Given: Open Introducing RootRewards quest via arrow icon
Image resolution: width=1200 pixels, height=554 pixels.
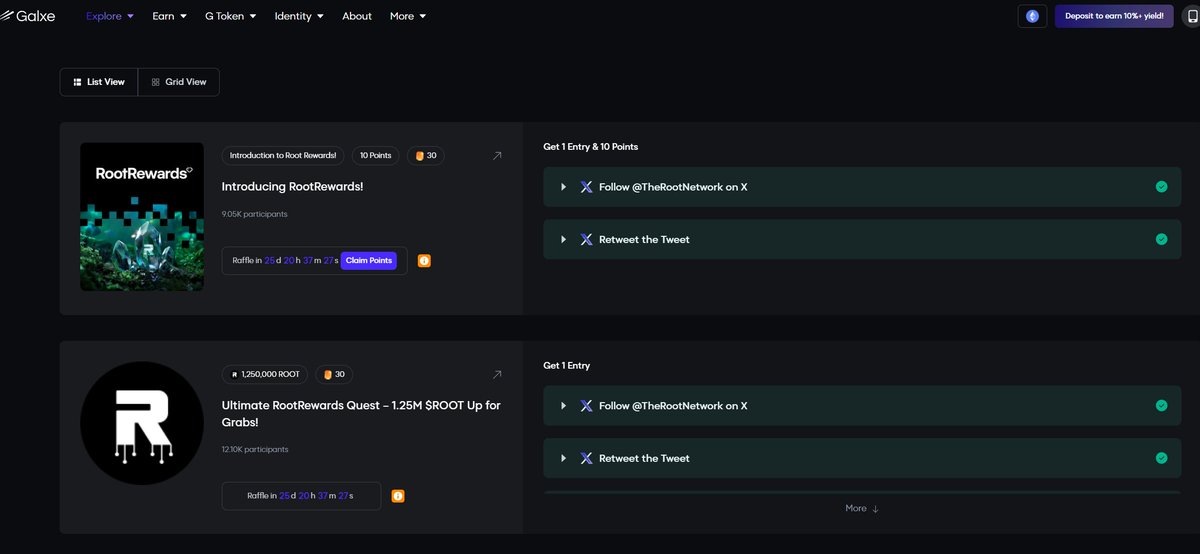Looking at the screenshot, I should (x=497, y=155).
